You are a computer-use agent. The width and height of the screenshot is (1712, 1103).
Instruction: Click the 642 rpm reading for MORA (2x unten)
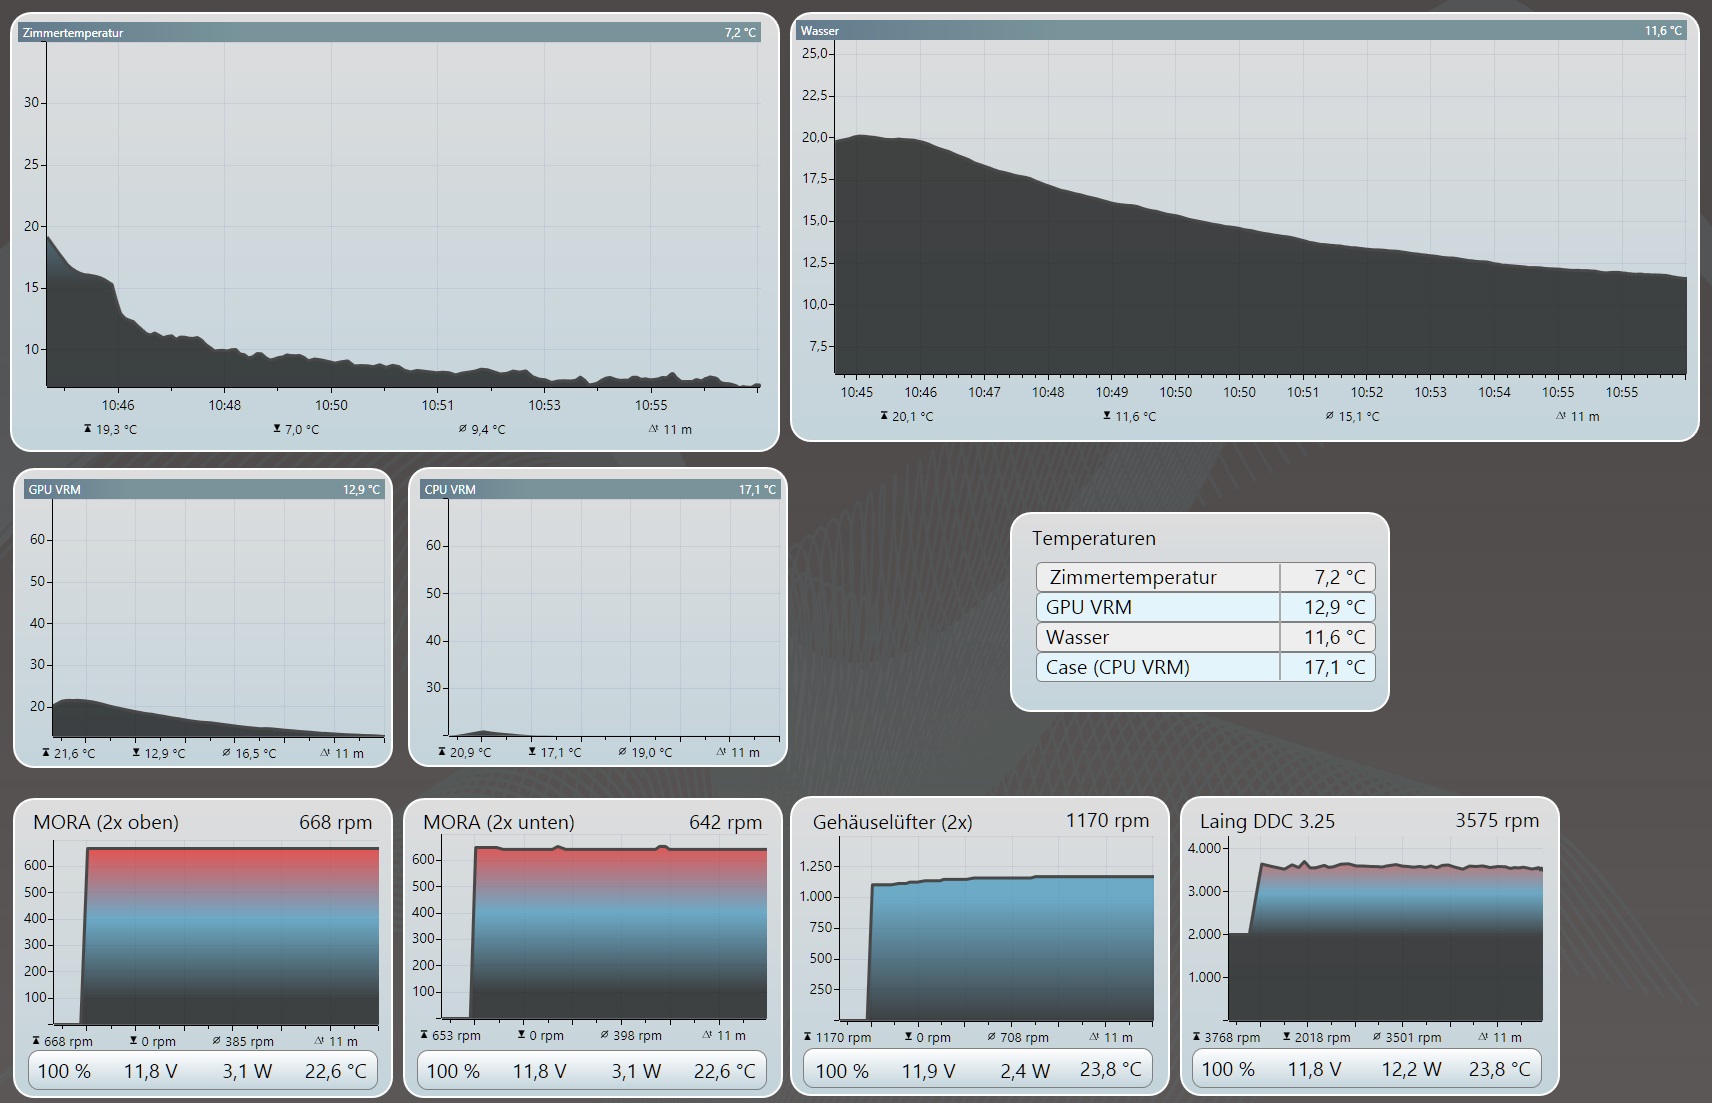[x=726, y=823]
